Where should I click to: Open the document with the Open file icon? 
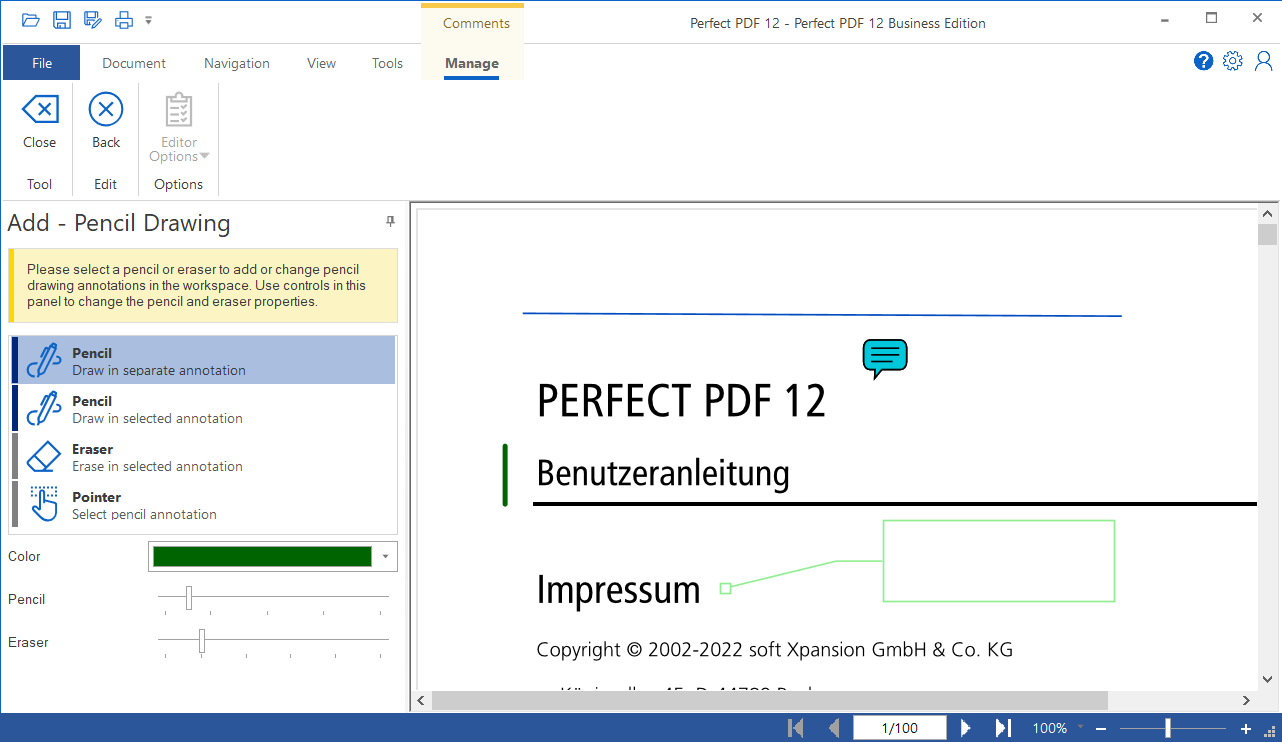pos(31,20)
